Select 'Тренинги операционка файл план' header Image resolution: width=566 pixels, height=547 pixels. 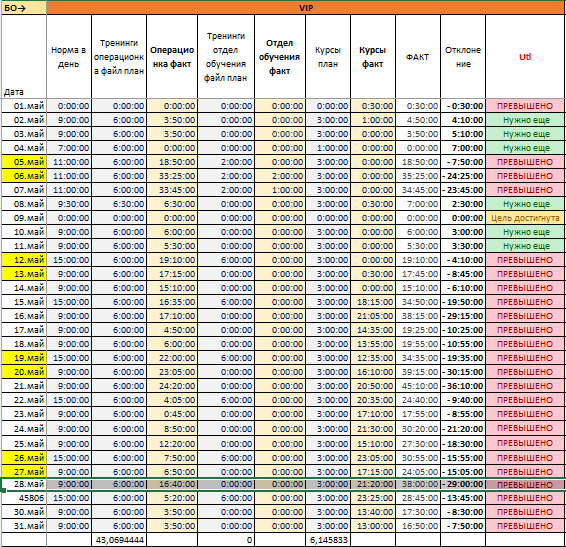click(x=119, y=57)
